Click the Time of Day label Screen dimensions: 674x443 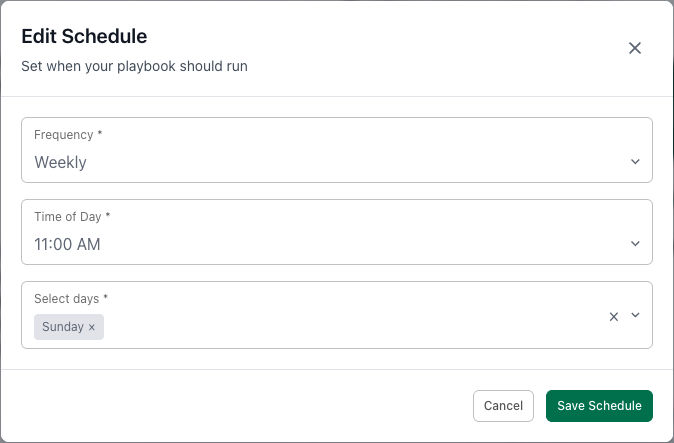click(68, 217)
